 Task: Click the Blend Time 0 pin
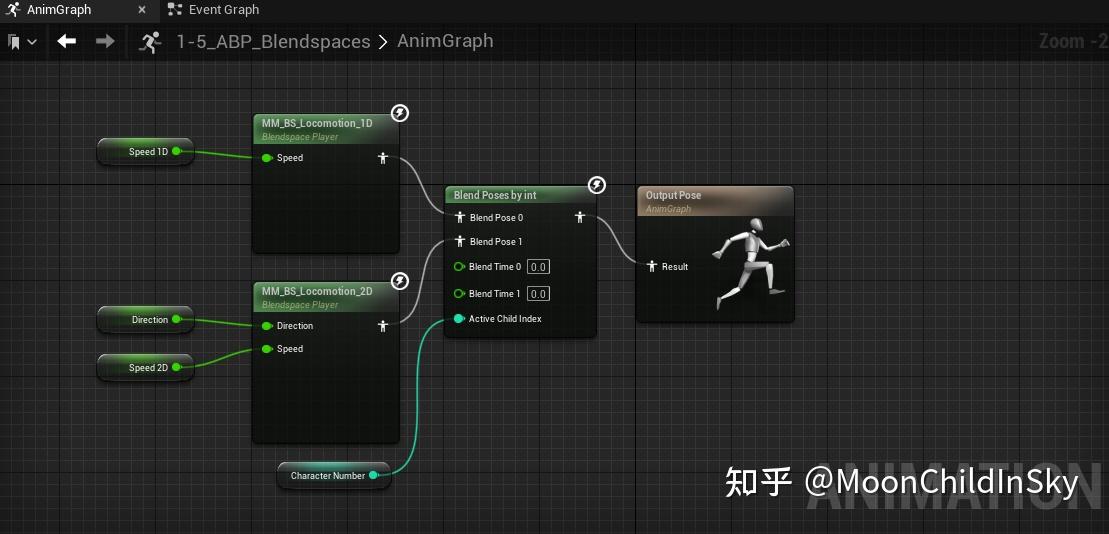(458, 267)
